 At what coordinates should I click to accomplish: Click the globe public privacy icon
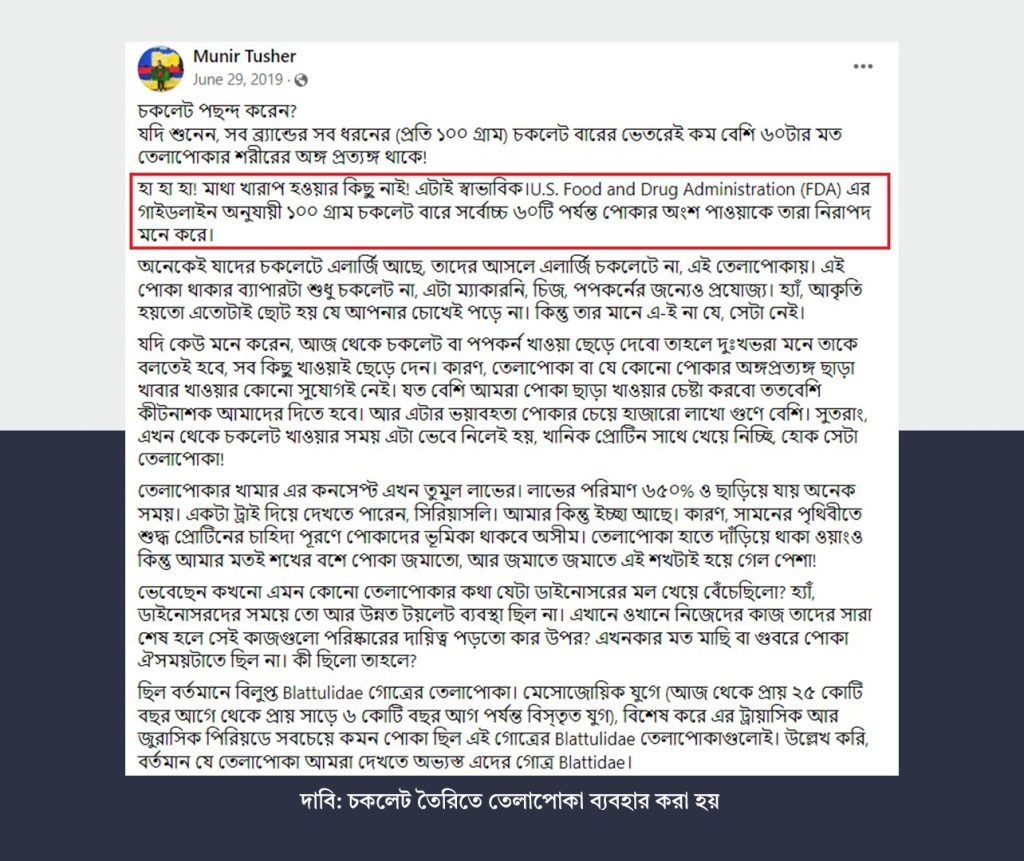coord(301,80)
